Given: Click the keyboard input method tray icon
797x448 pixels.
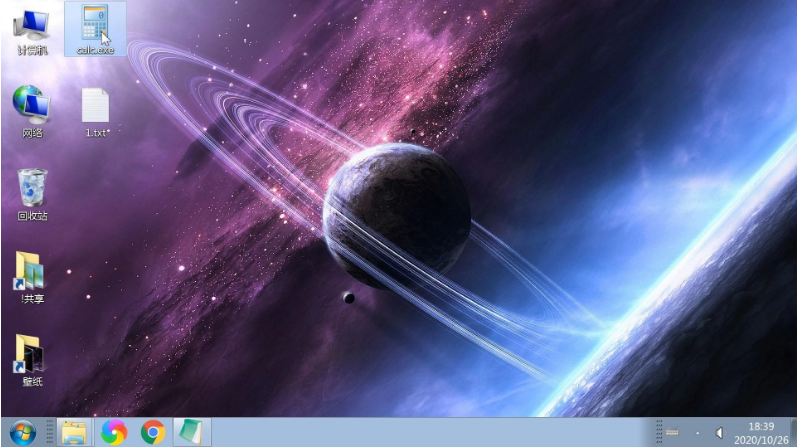Looking at the screenshot, I should click(672, 432).
